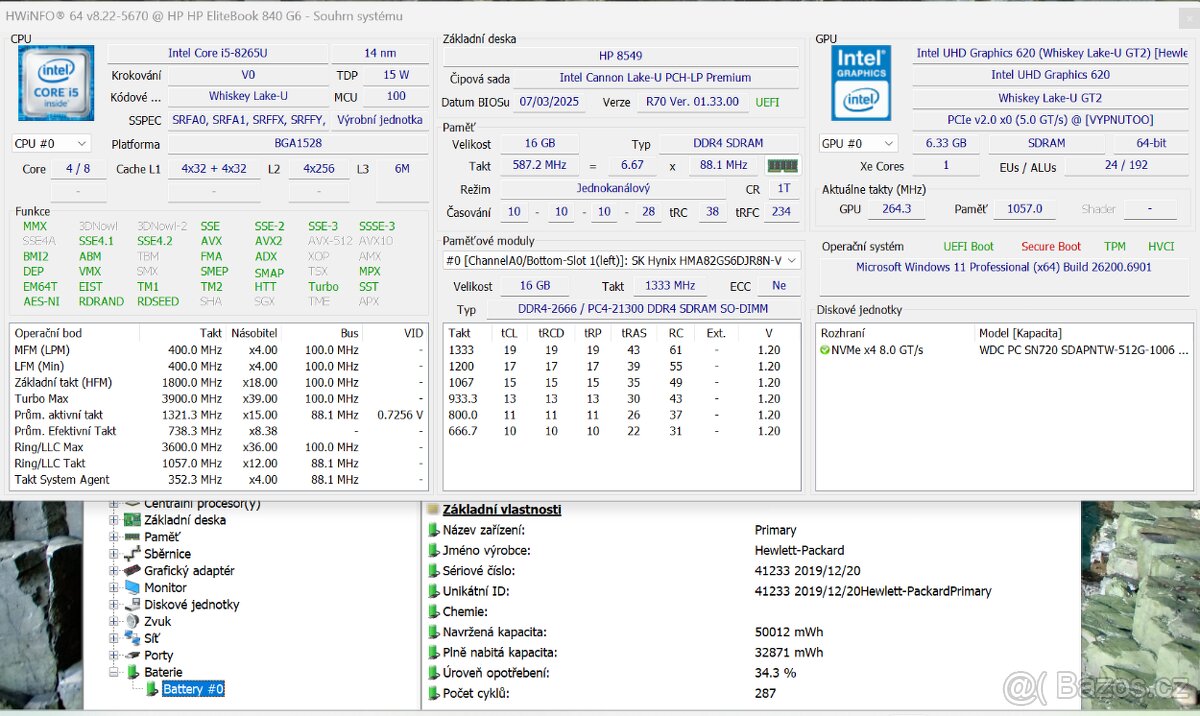This screenshot has height=716, width=1200.
Task: Click the Zvuk speaker icon
Action: click(x=130, y=621)
